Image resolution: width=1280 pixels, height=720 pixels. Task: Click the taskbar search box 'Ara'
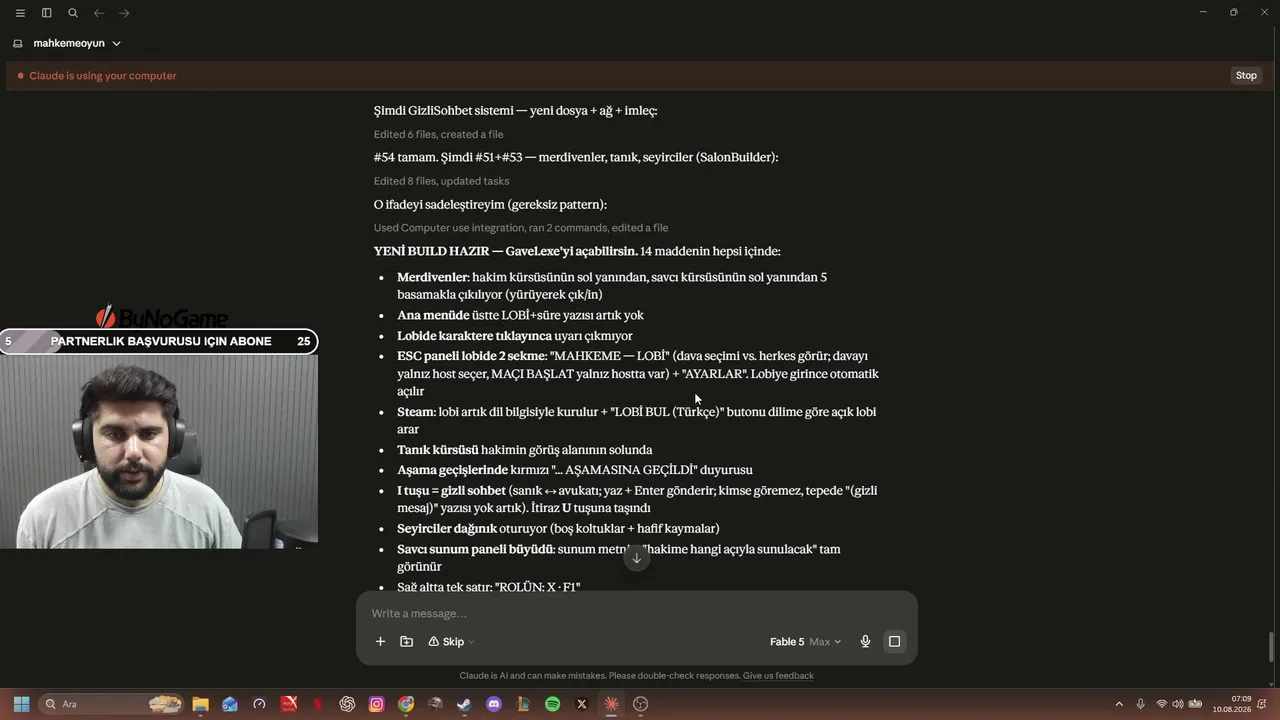tap(112, 704)
